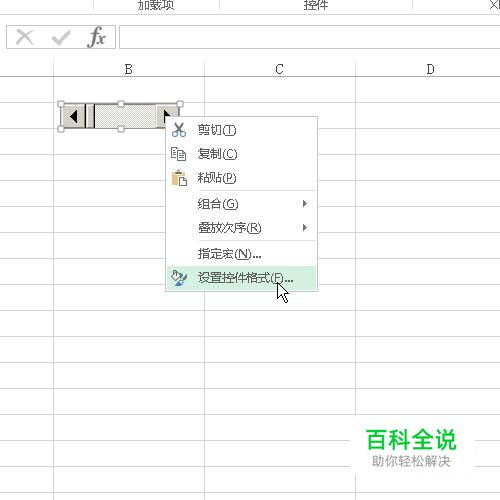Click the Cut scissors icon
The image size is (500, 500).
[179, 130]
